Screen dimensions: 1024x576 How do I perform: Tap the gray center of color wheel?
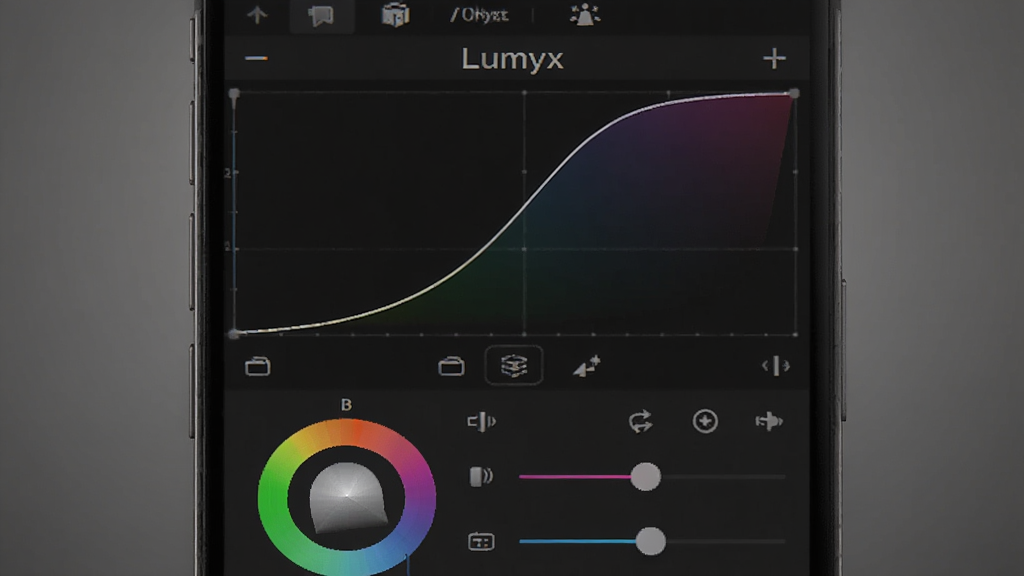click(347, 496)
